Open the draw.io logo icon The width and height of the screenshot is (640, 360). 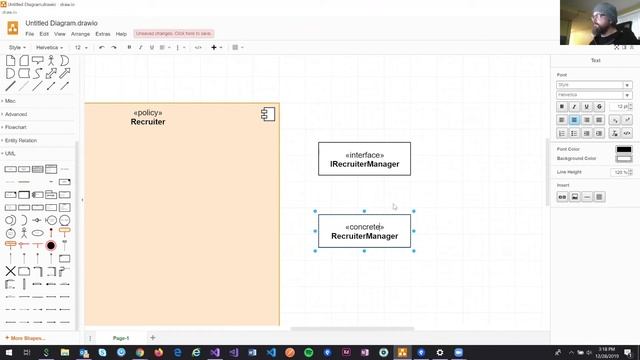click(x=13, y=28)
